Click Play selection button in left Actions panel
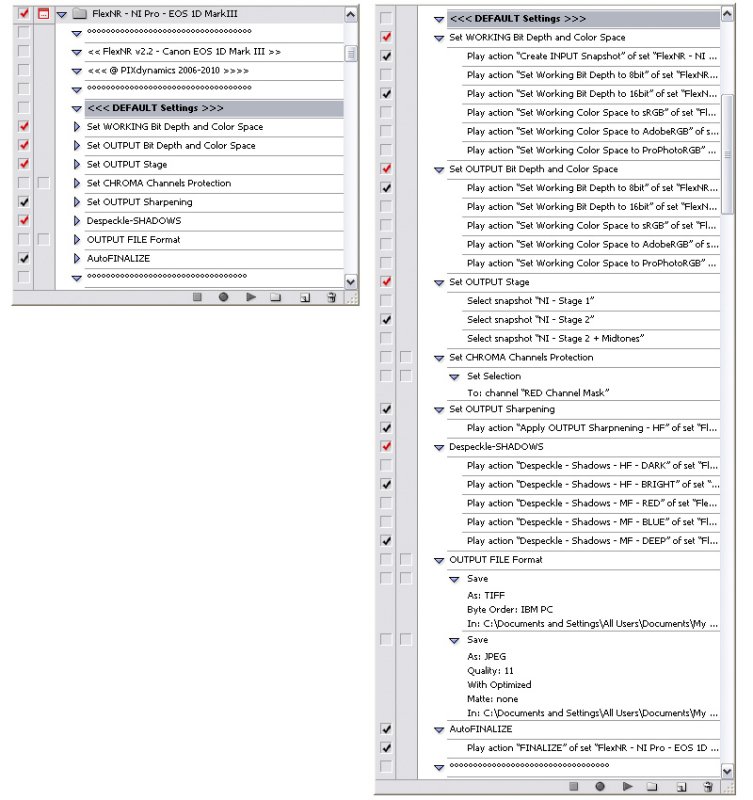Screen dimensions: 753x800 click(x=250, y=297)
